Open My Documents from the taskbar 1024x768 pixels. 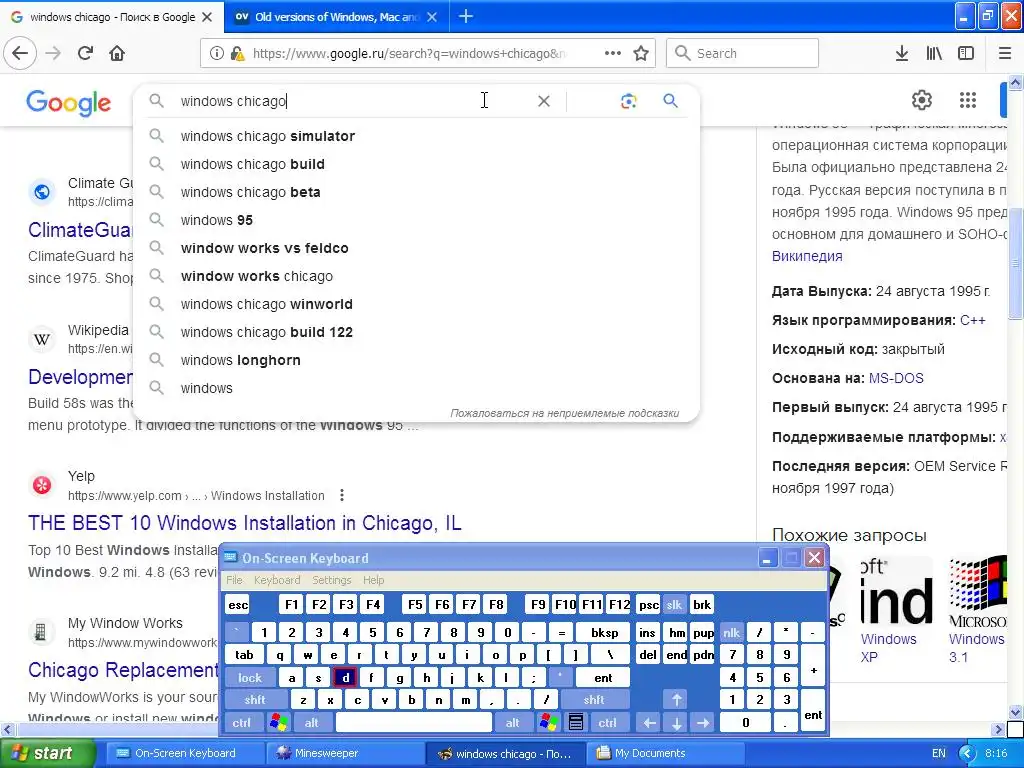[x=665, y=753]
